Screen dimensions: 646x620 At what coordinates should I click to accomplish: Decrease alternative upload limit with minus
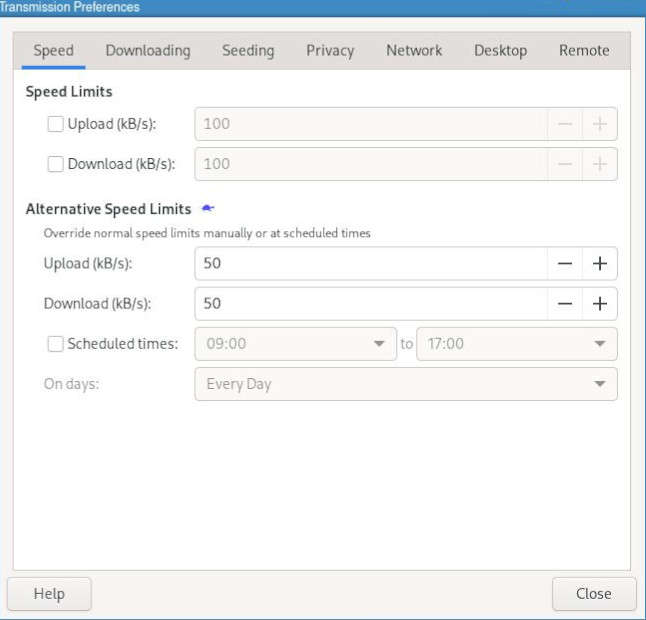click(565, 264)
